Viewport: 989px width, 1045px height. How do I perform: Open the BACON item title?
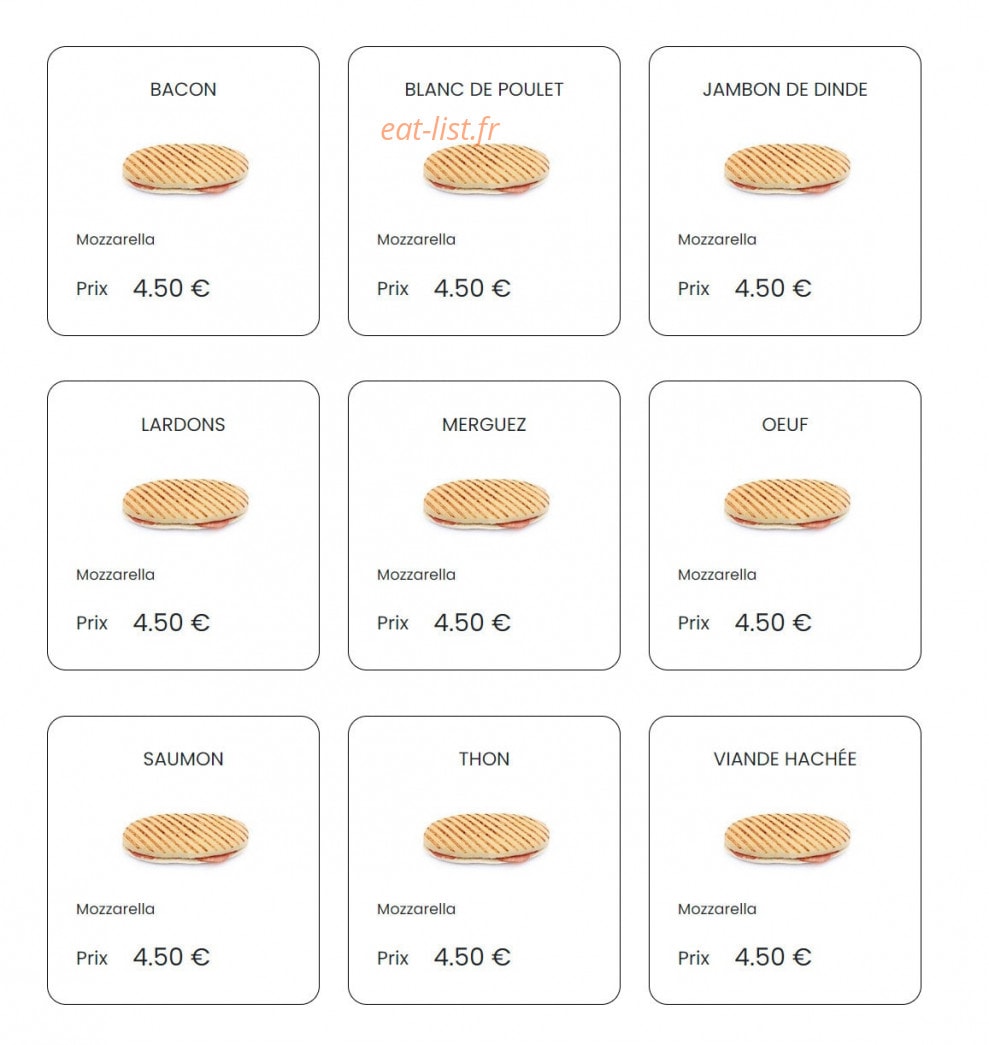point(183,89)
